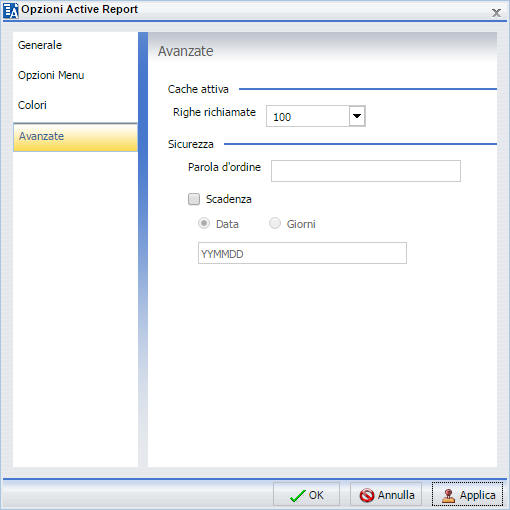
Task: Confirm with the OK button
Action: click(x=306, y=495)
